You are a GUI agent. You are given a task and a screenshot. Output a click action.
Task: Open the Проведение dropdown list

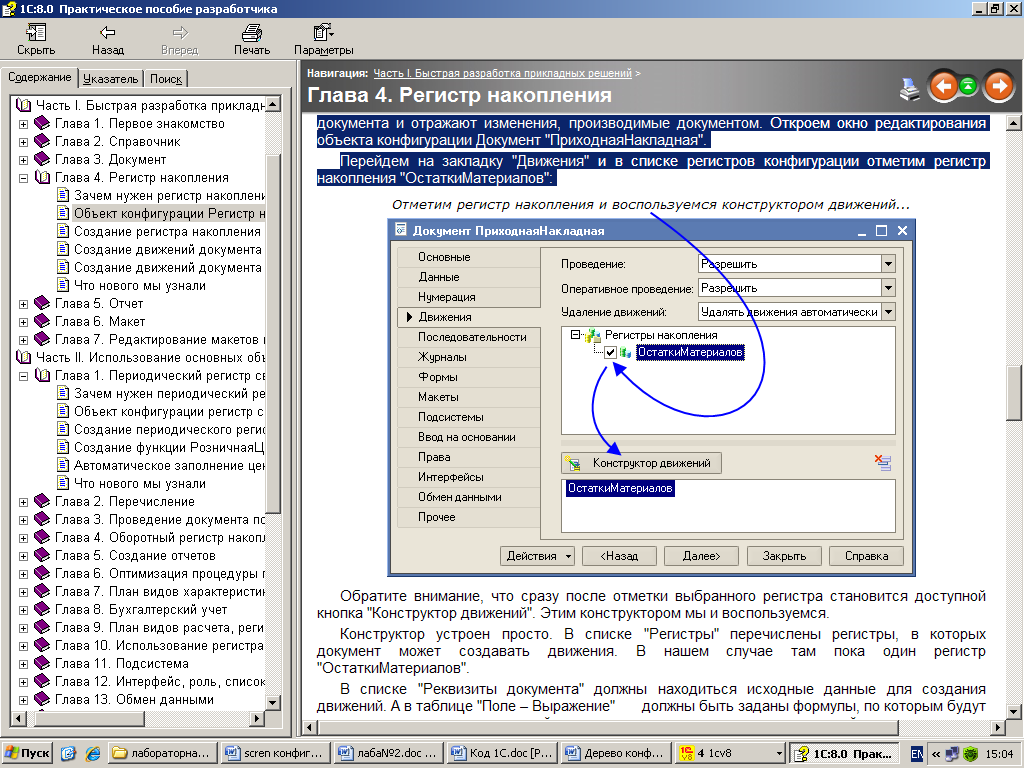[x=888, y=264]
